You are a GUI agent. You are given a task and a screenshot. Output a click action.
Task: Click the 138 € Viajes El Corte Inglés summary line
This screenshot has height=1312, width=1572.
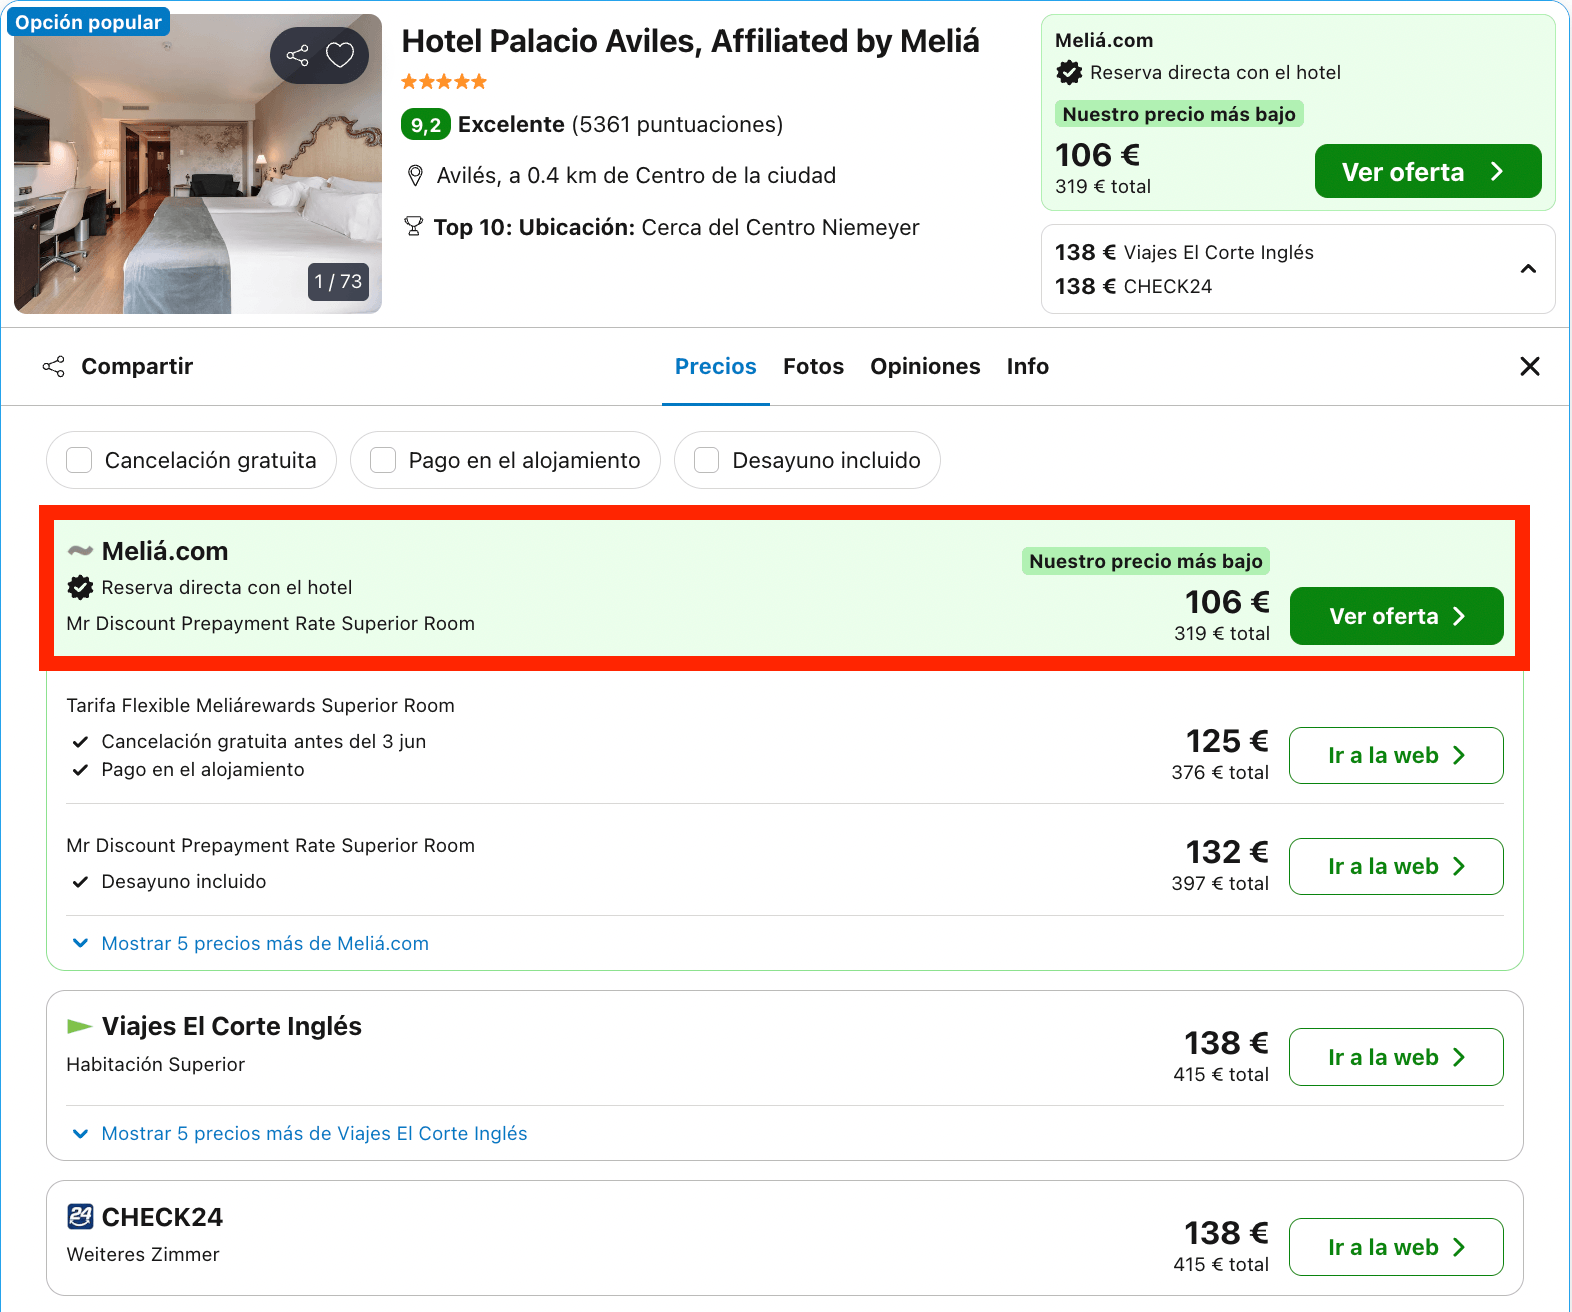tap(1184, 252)
